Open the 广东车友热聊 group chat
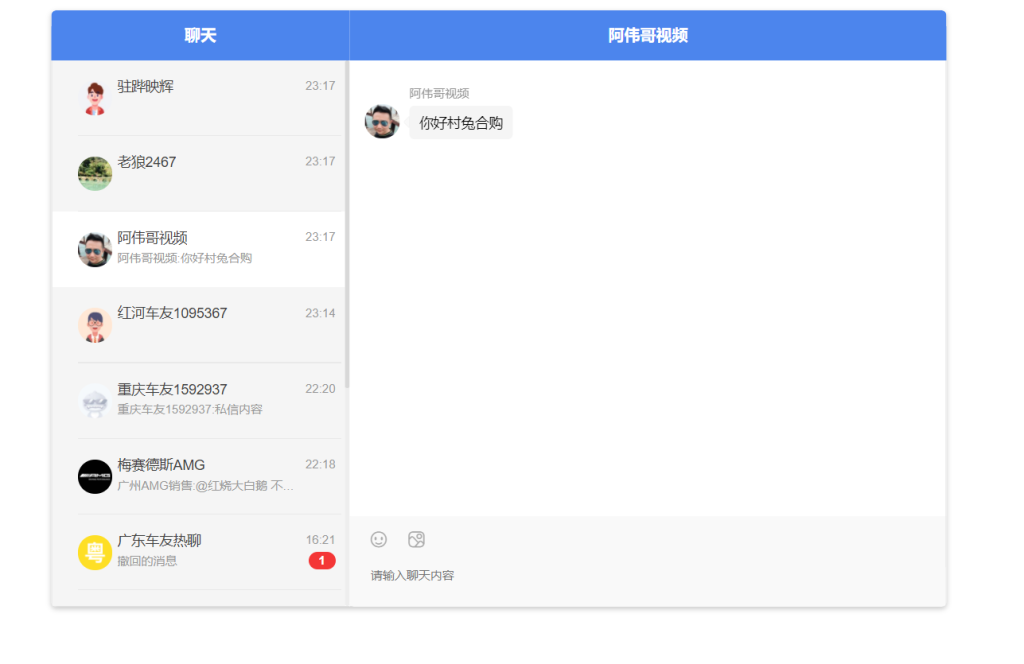The height and width of the screenshot is (664, 1024). (x=200, y=551)
